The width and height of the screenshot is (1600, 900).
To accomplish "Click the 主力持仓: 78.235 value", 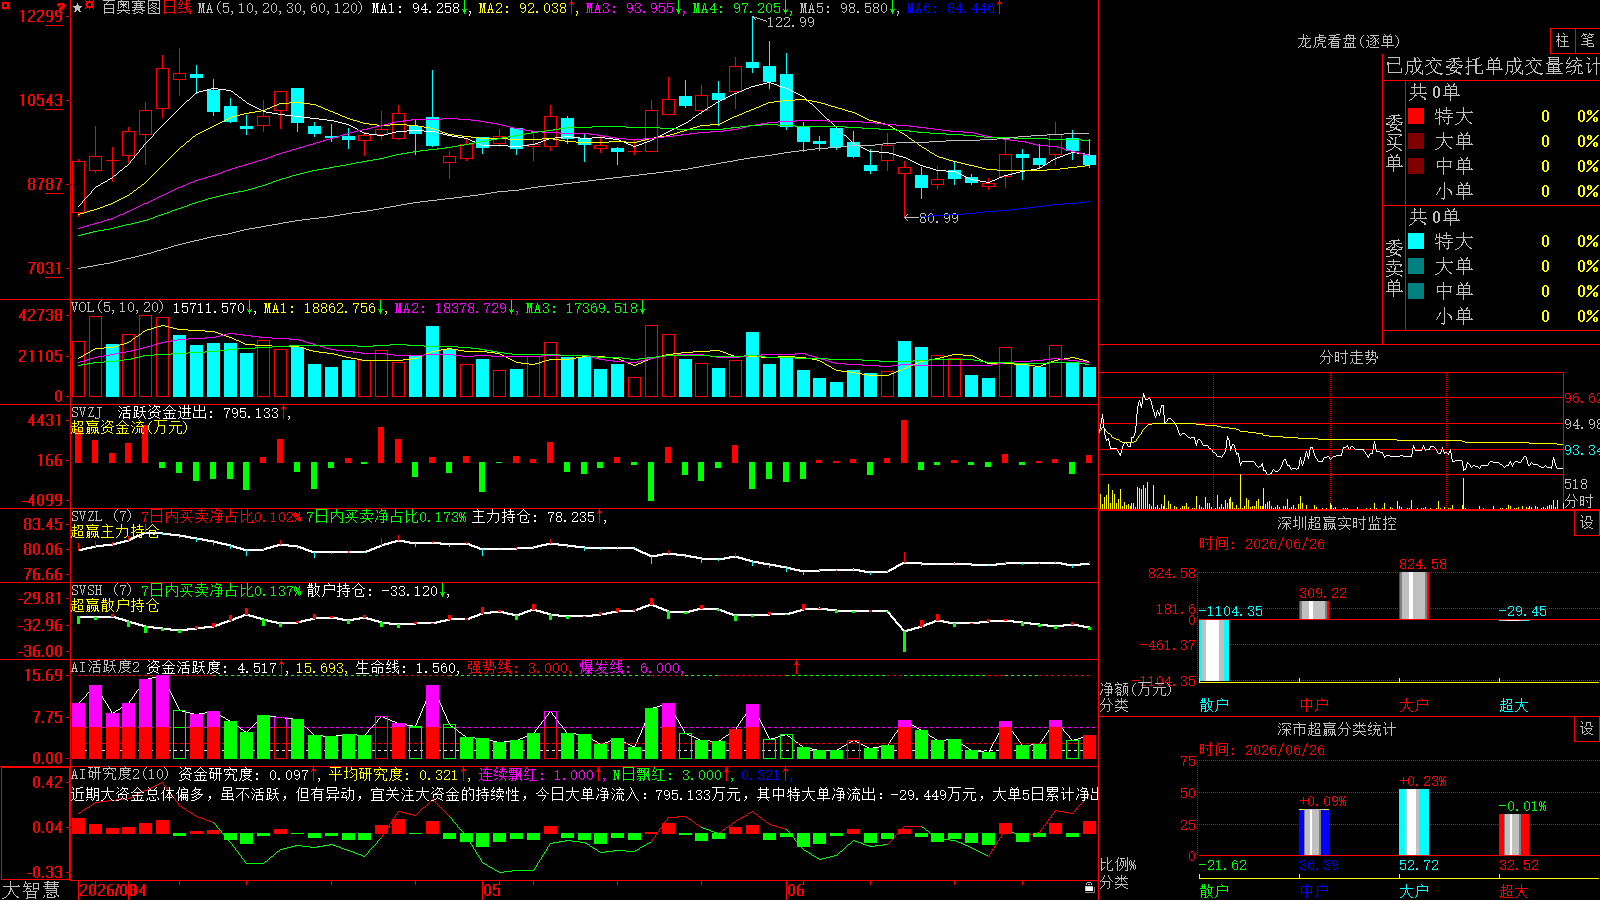I will tap(538, 517).
